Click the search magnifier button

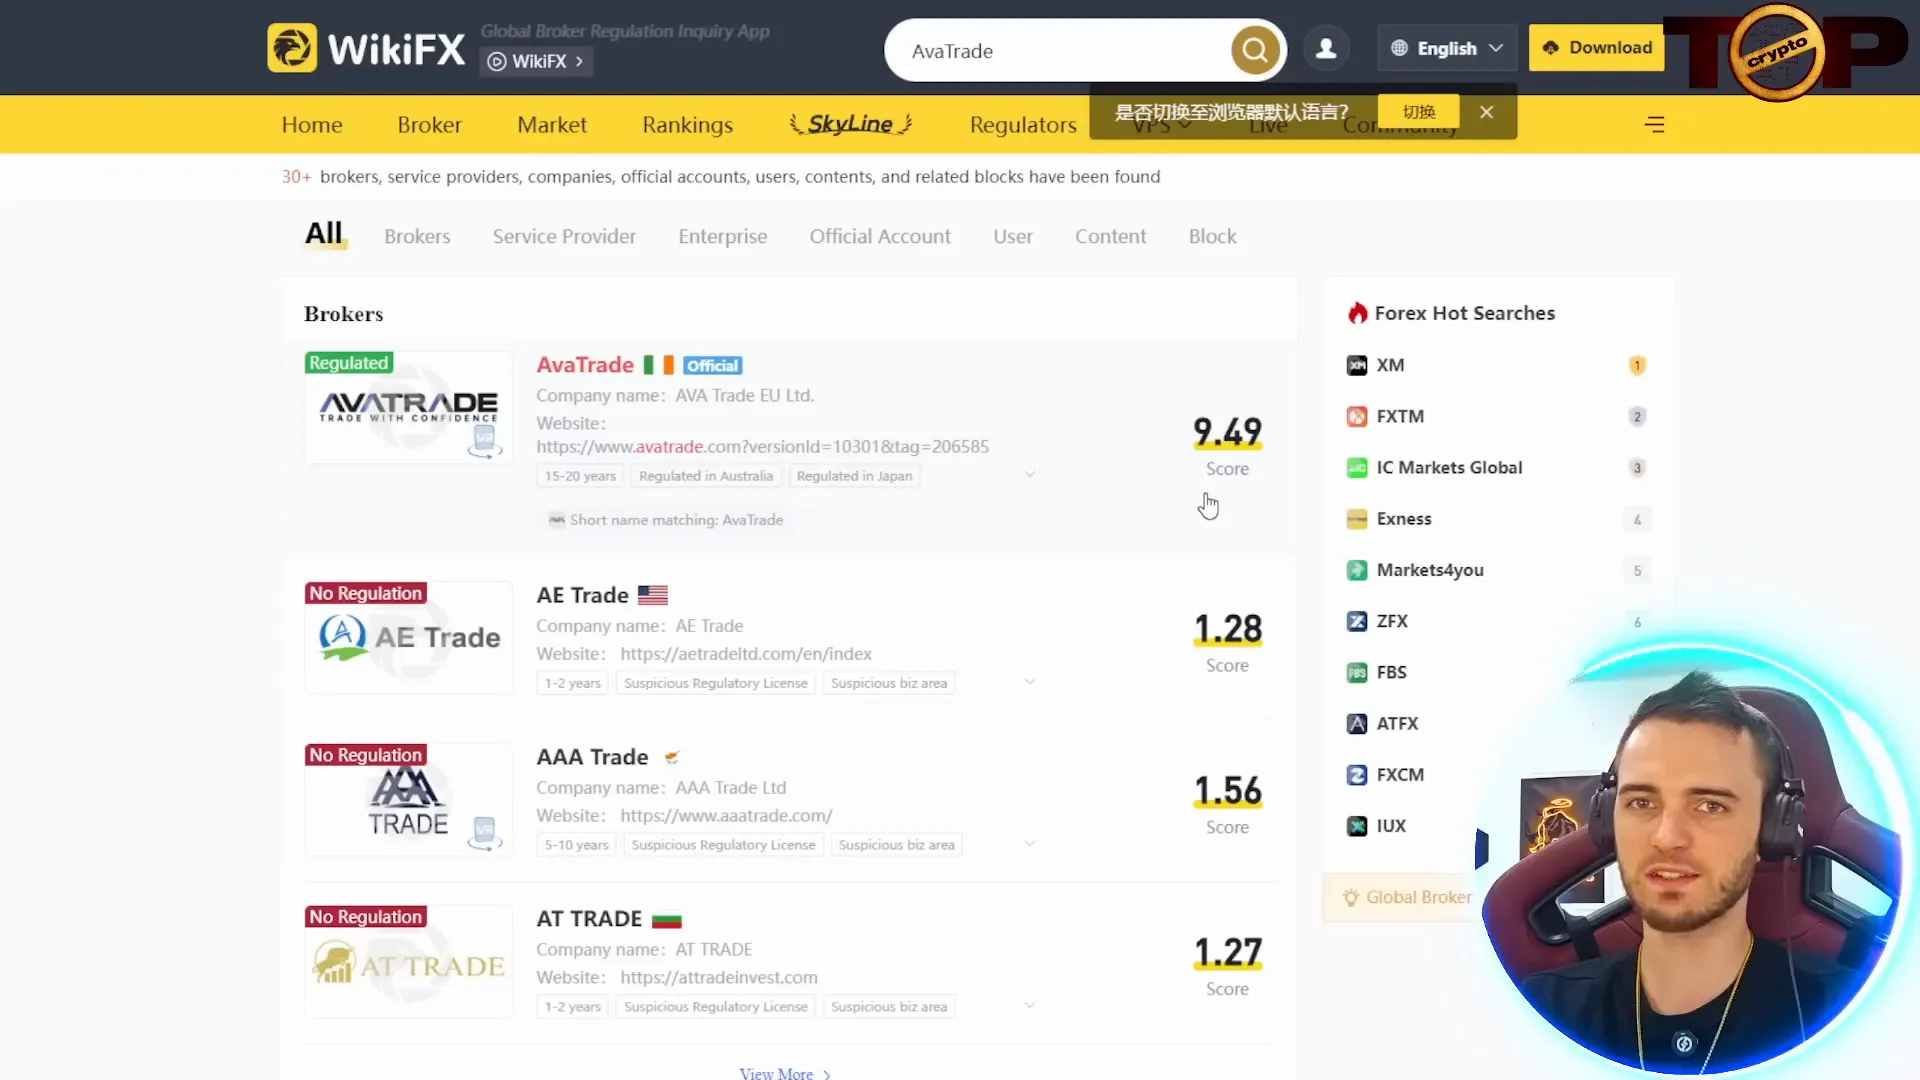click(x=1255, y=50)
